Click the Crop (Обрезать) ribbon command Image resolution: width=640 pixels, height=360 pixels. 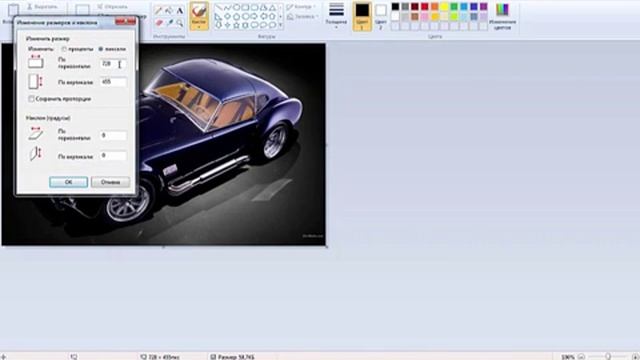tap(113, 7)
